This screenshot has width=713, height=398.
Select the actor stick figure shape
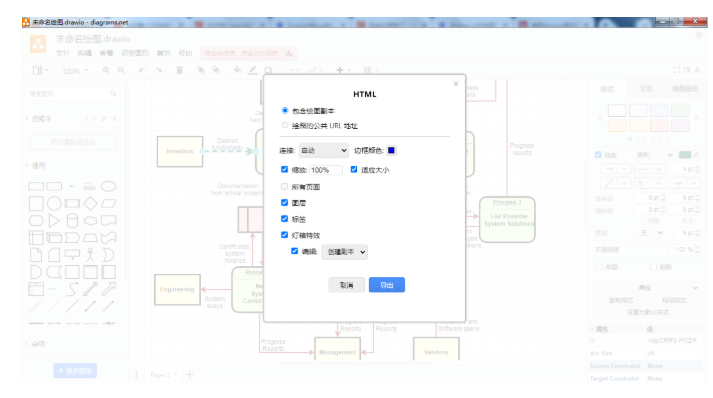(90, 255)
